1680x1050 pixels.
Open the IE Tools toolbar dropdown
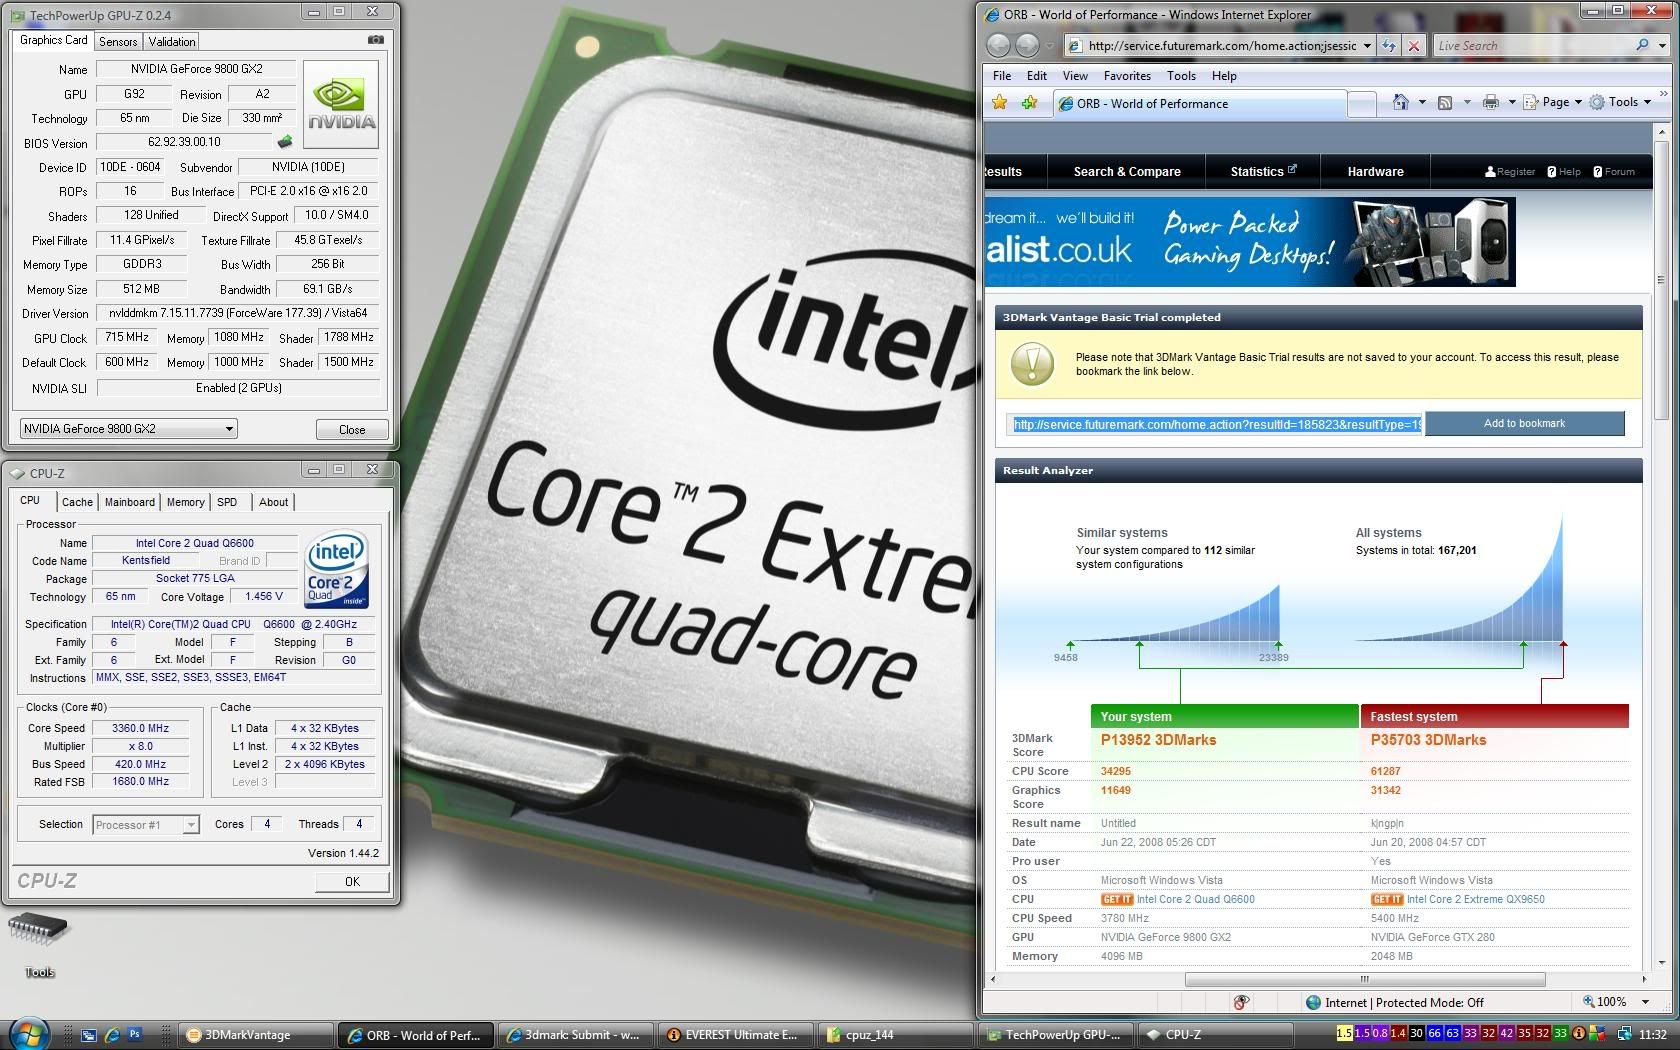pos(1620,102)
